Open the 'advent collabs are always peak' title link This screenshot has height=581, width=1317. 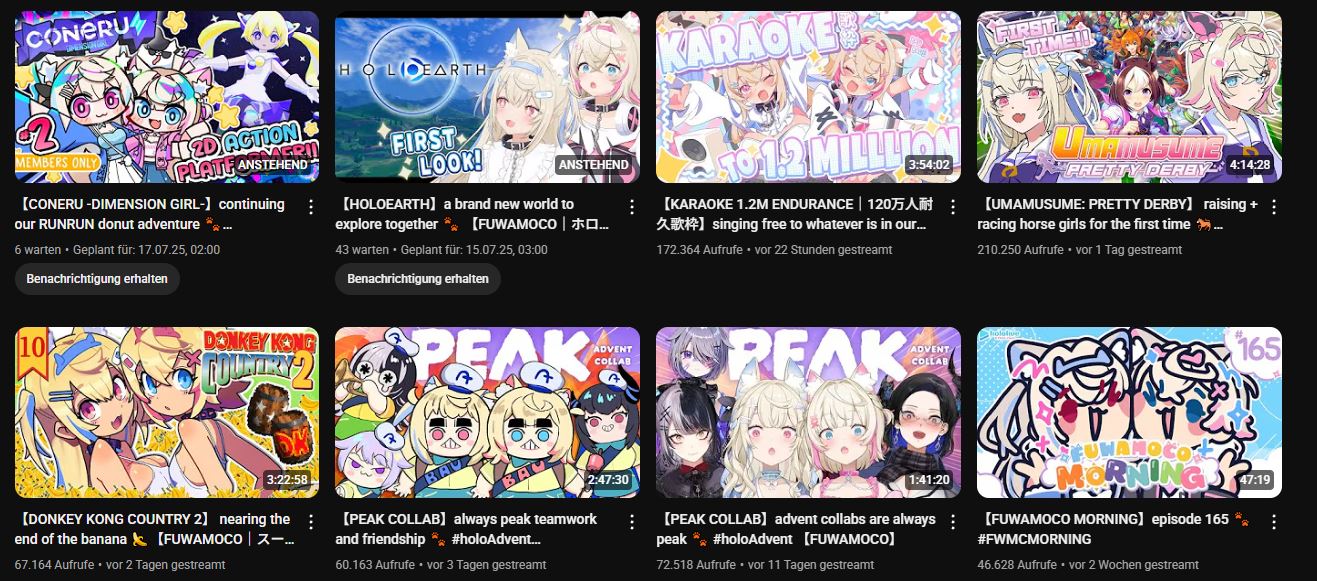tap(796, 529)
